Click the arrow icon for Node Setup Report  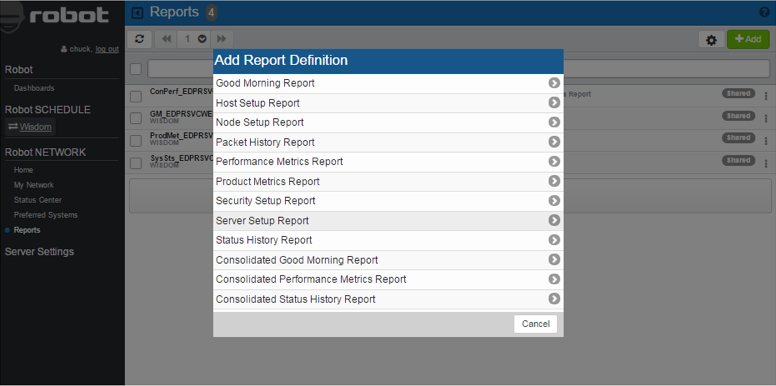point(554,122)
